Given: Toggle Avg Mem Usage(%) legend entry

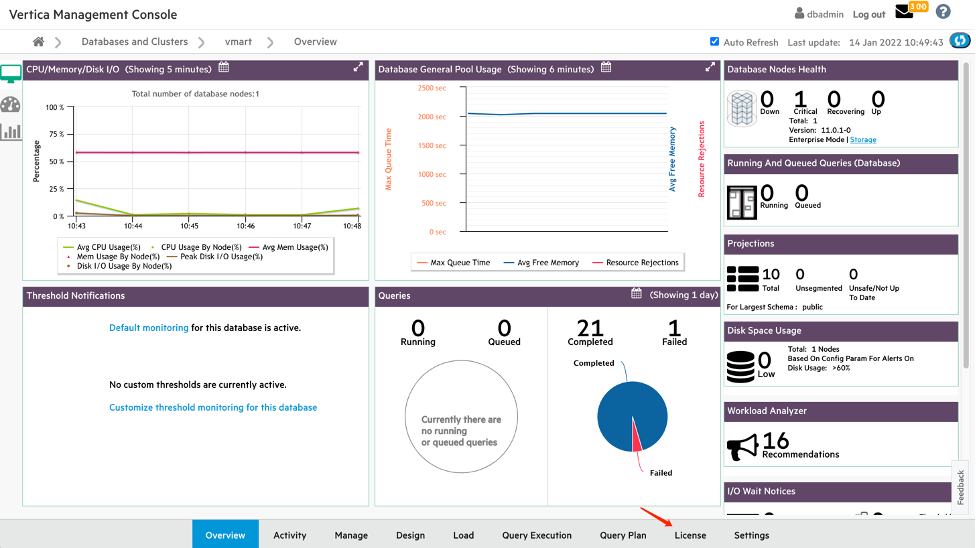Looking at the screenshot, I should coord(288,247).
